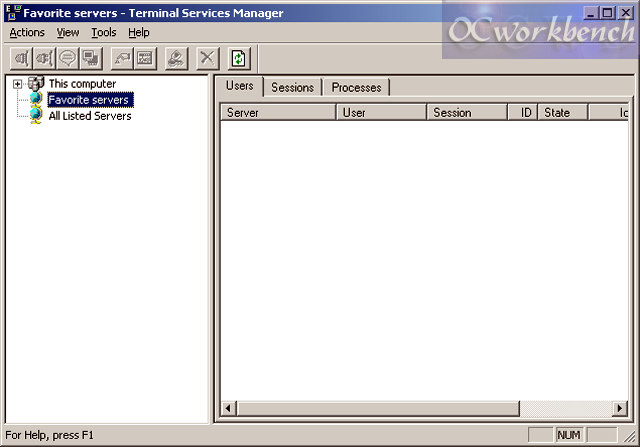
Task: Minimize the Terminal Services Manager window
Action: (590, 13)
